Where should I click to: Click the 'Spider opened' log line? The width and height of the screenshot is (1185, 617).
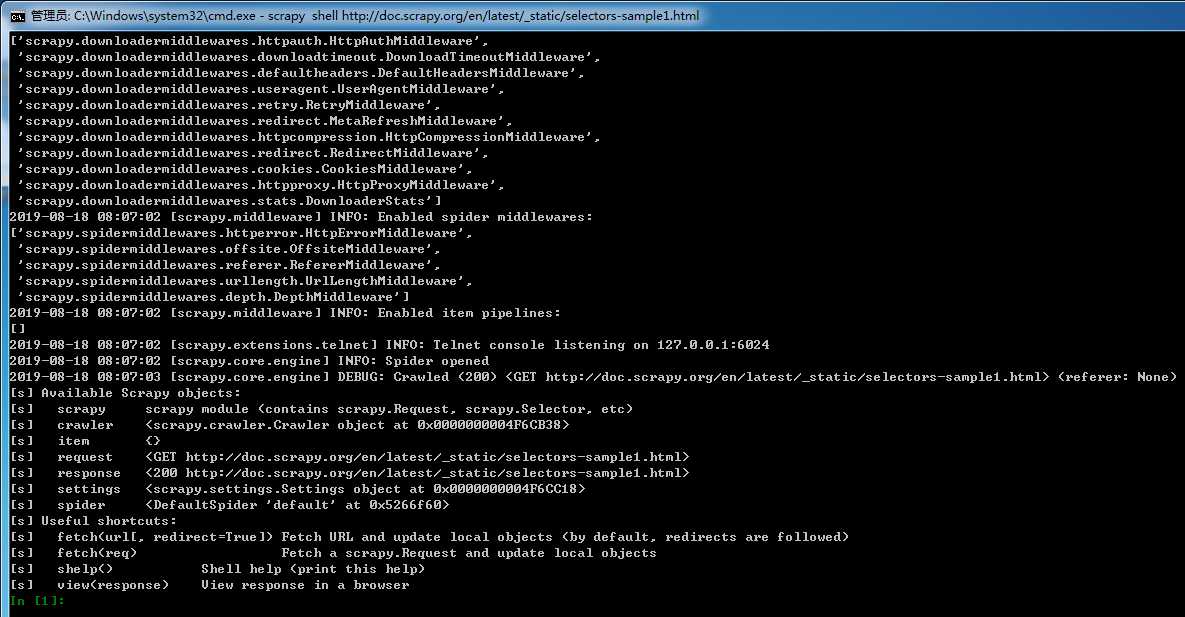249,361
